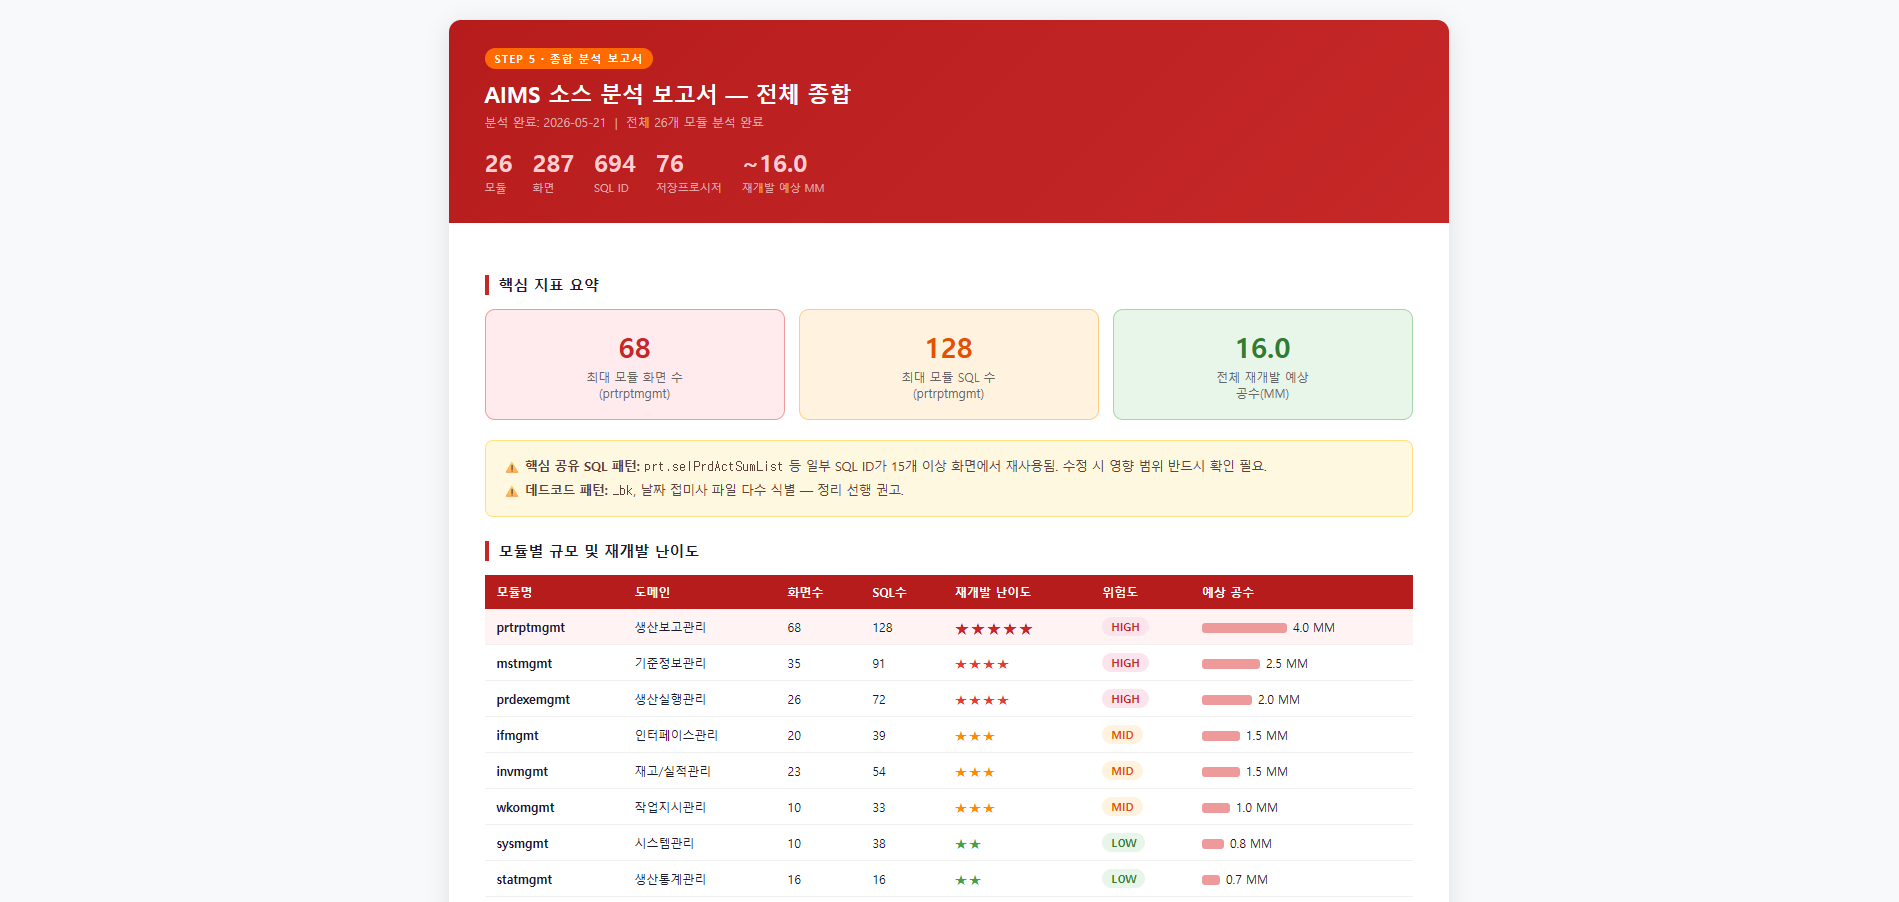Click the 도메인 column header
1899x902 pixels.
click(x=652, y=592)
